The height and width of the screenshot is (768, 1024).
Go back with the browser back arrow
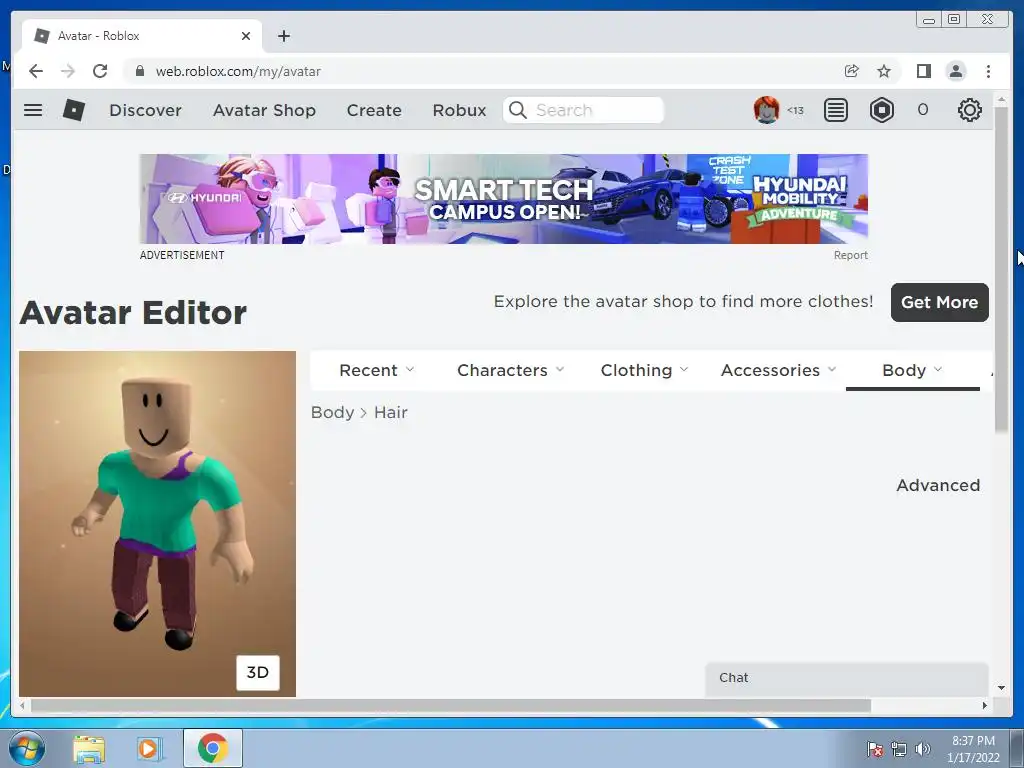point(36,71)
